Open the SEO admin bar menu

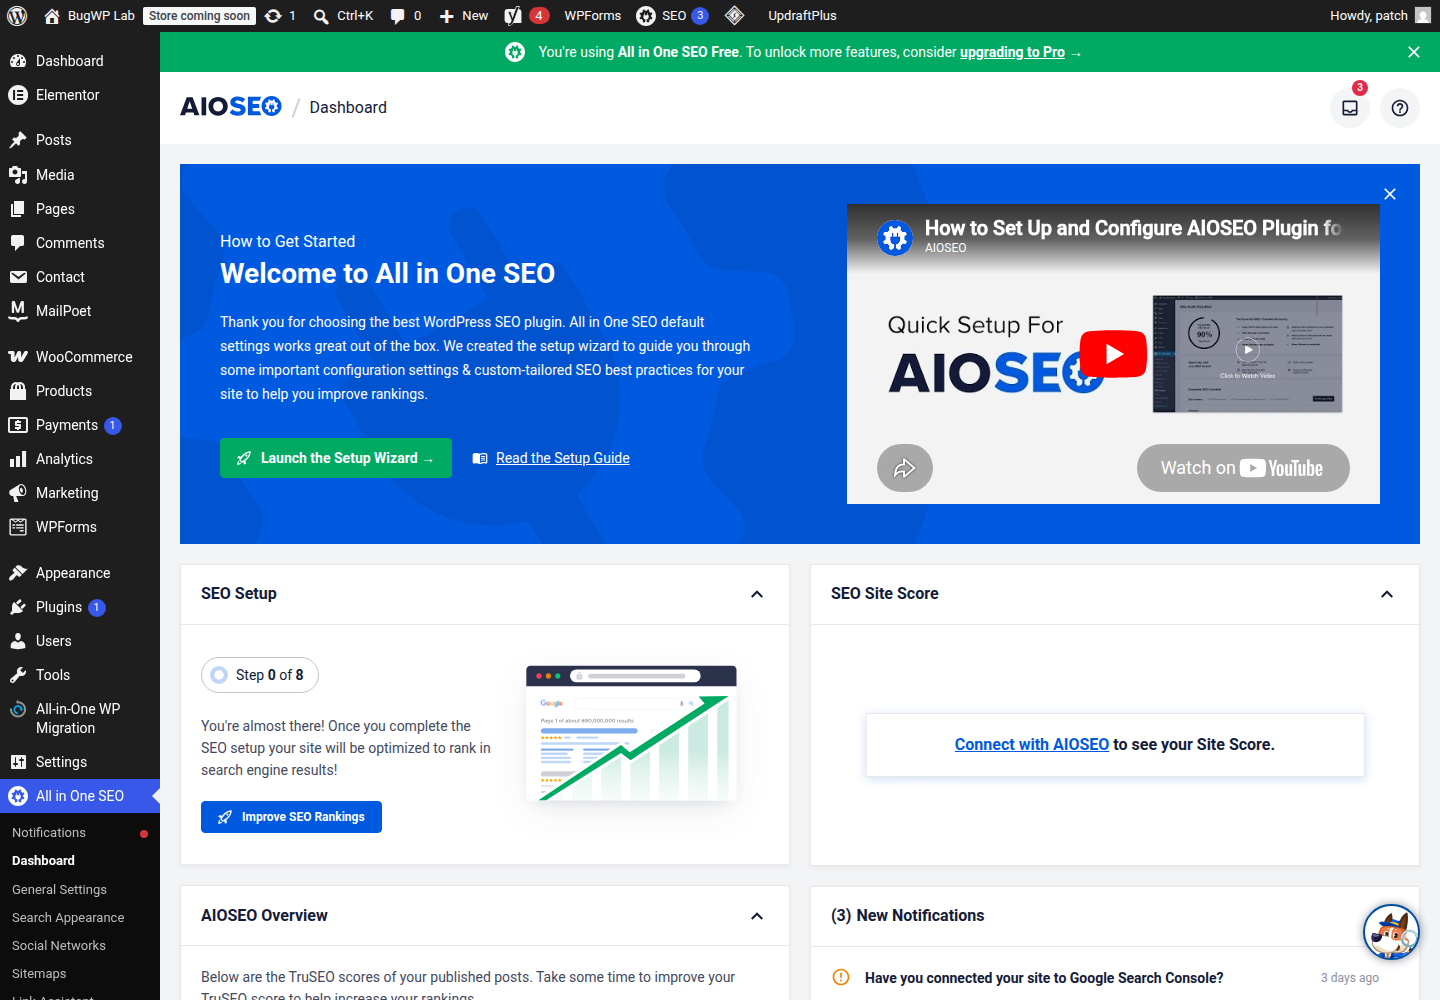tap(673, 16)
